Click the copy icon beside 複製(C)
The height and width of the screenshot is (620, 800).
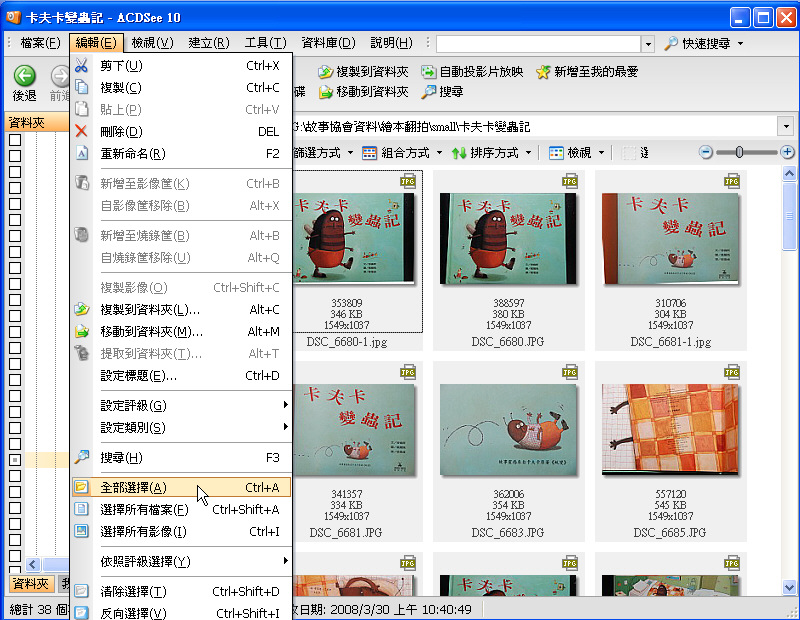coord(81,87)
